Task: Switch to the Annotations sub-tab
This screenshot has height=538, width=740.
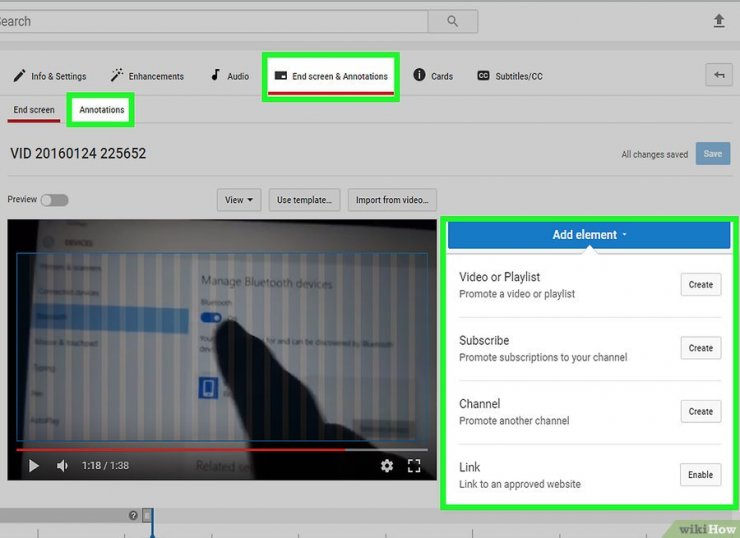Action: (x=101, y=110)
